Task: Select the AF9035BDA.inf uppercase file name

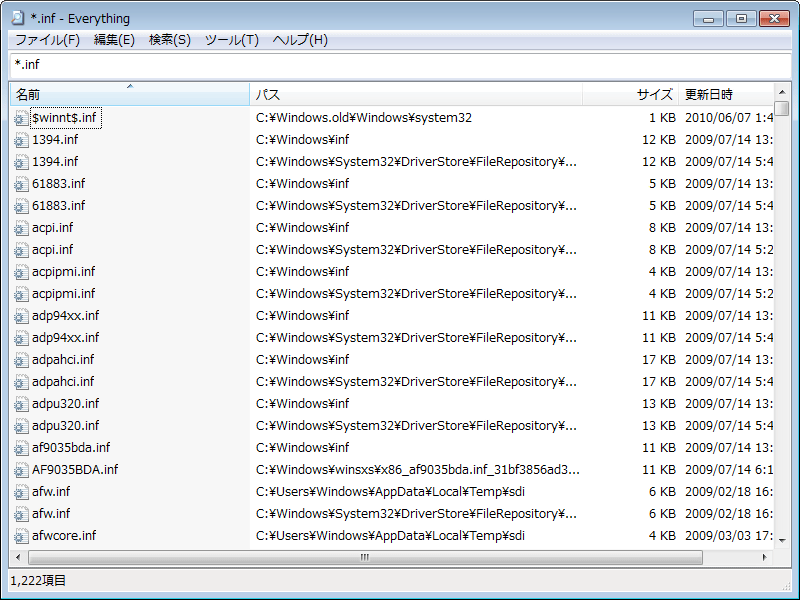Action: click(75, 469)
